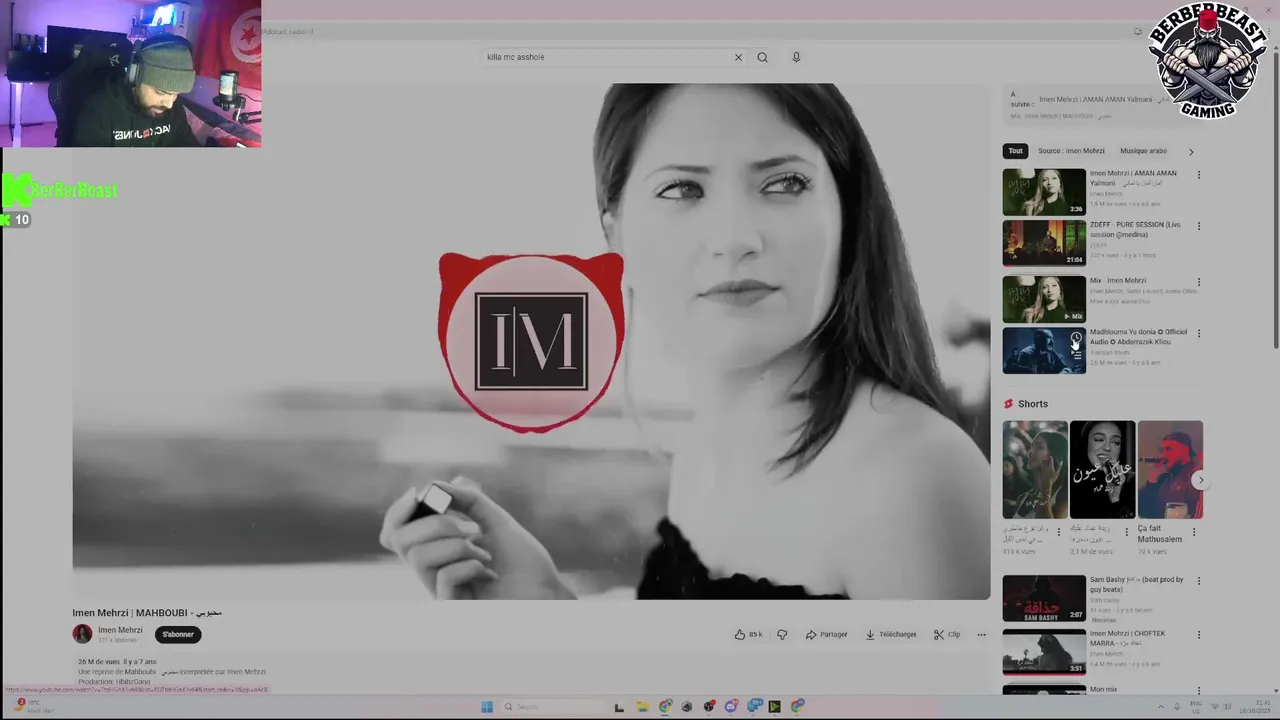Add Madhlouma video to Watch Later clock icon

coord(1077,338)
